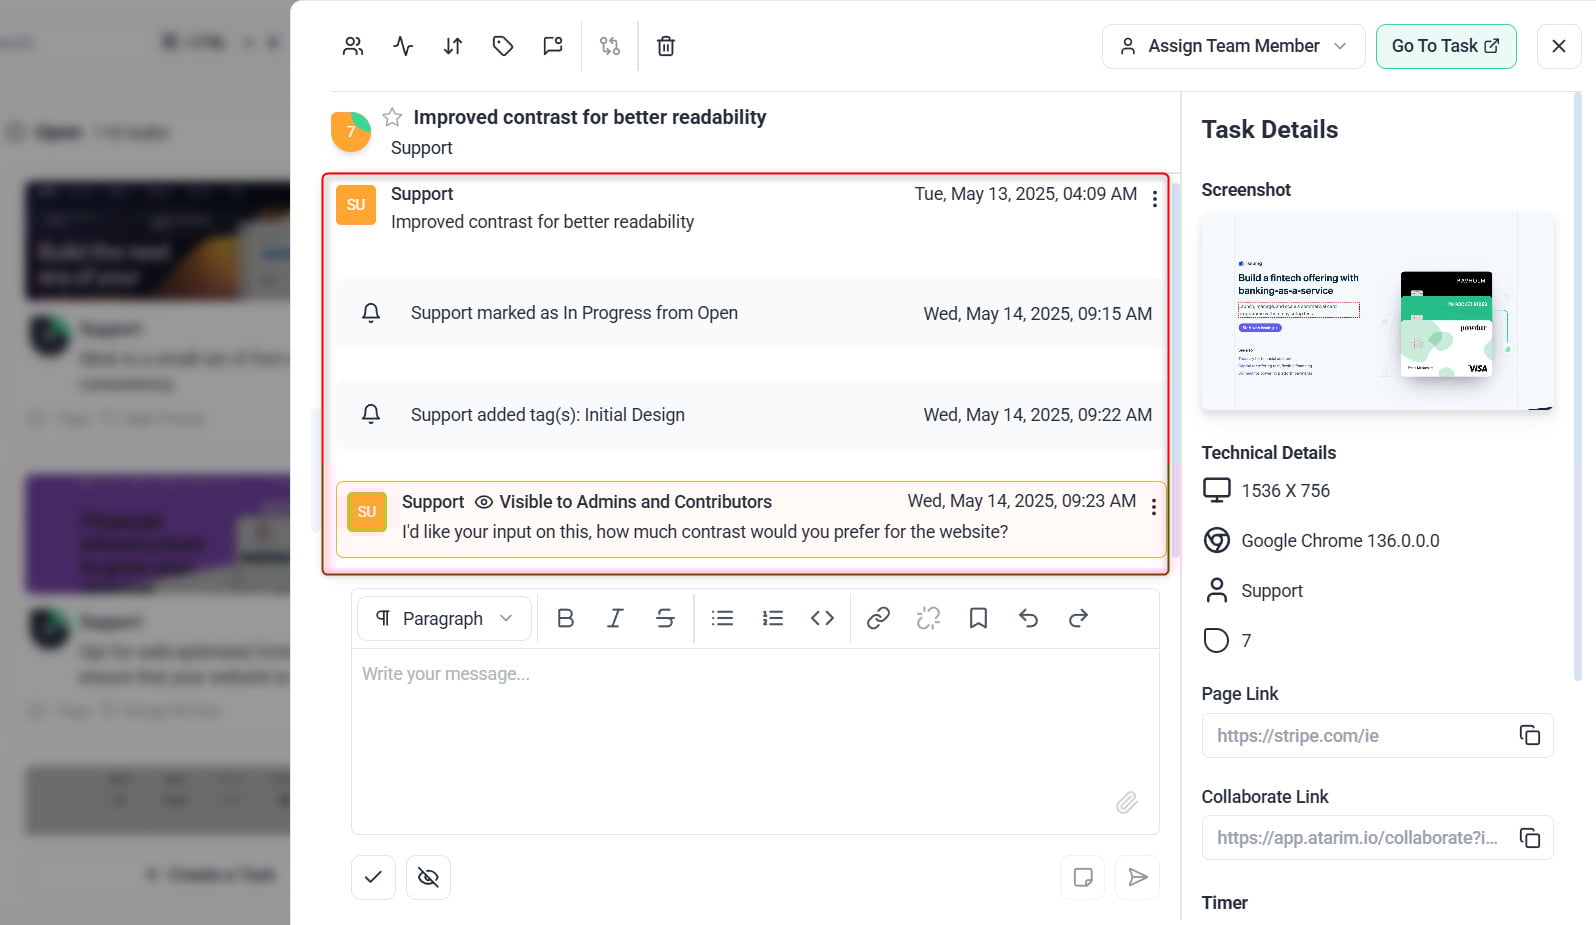The height and width of the screenshot is (925, 1596).
Task: Open options menu for first Support comment
Action: pos(1154,199)
